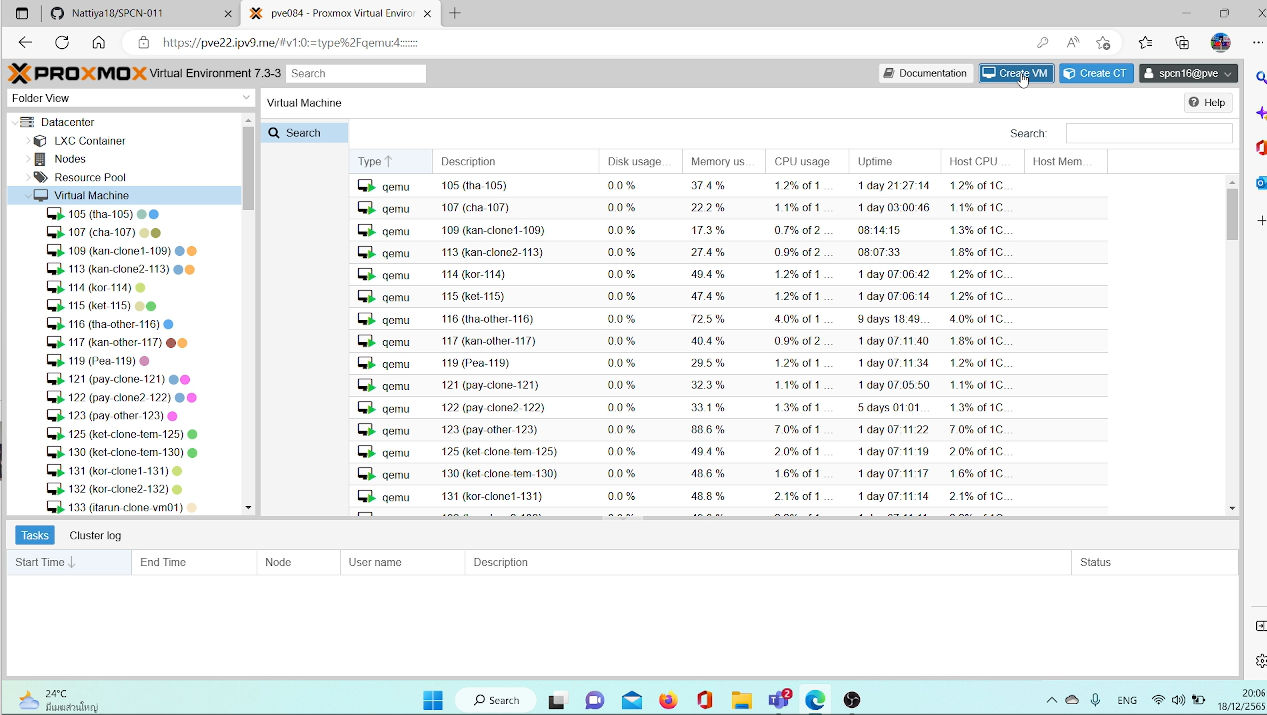Click the resource tree scrollbar thumb
Image resolution: width=1267 pixels, height=715 pixels.
point(248,168)
